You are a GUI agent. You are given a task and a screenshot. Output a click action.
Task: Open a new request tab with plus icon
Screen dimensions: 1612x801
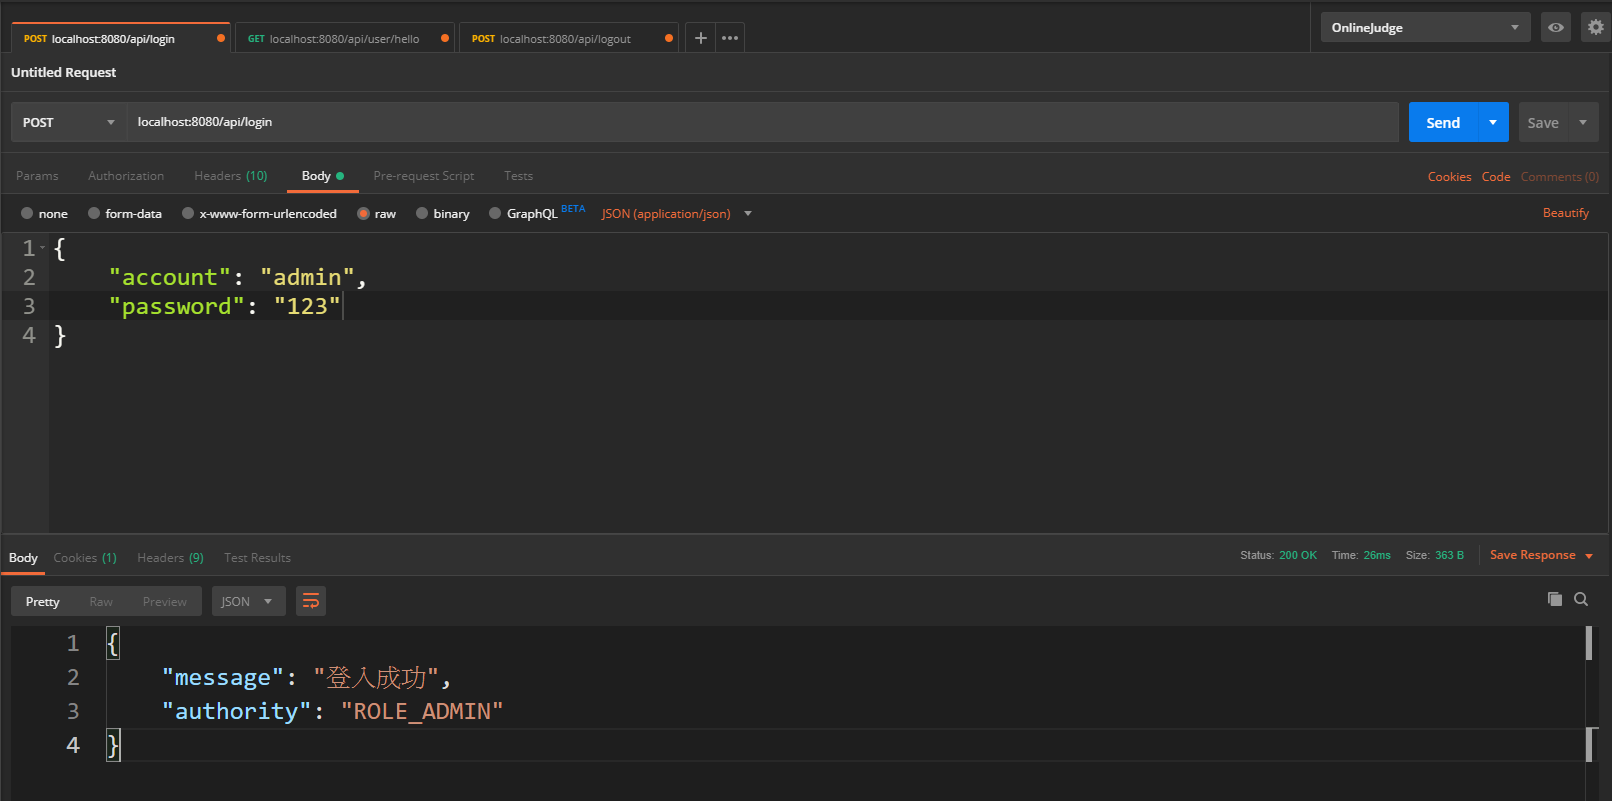click(x=700, y=38)
